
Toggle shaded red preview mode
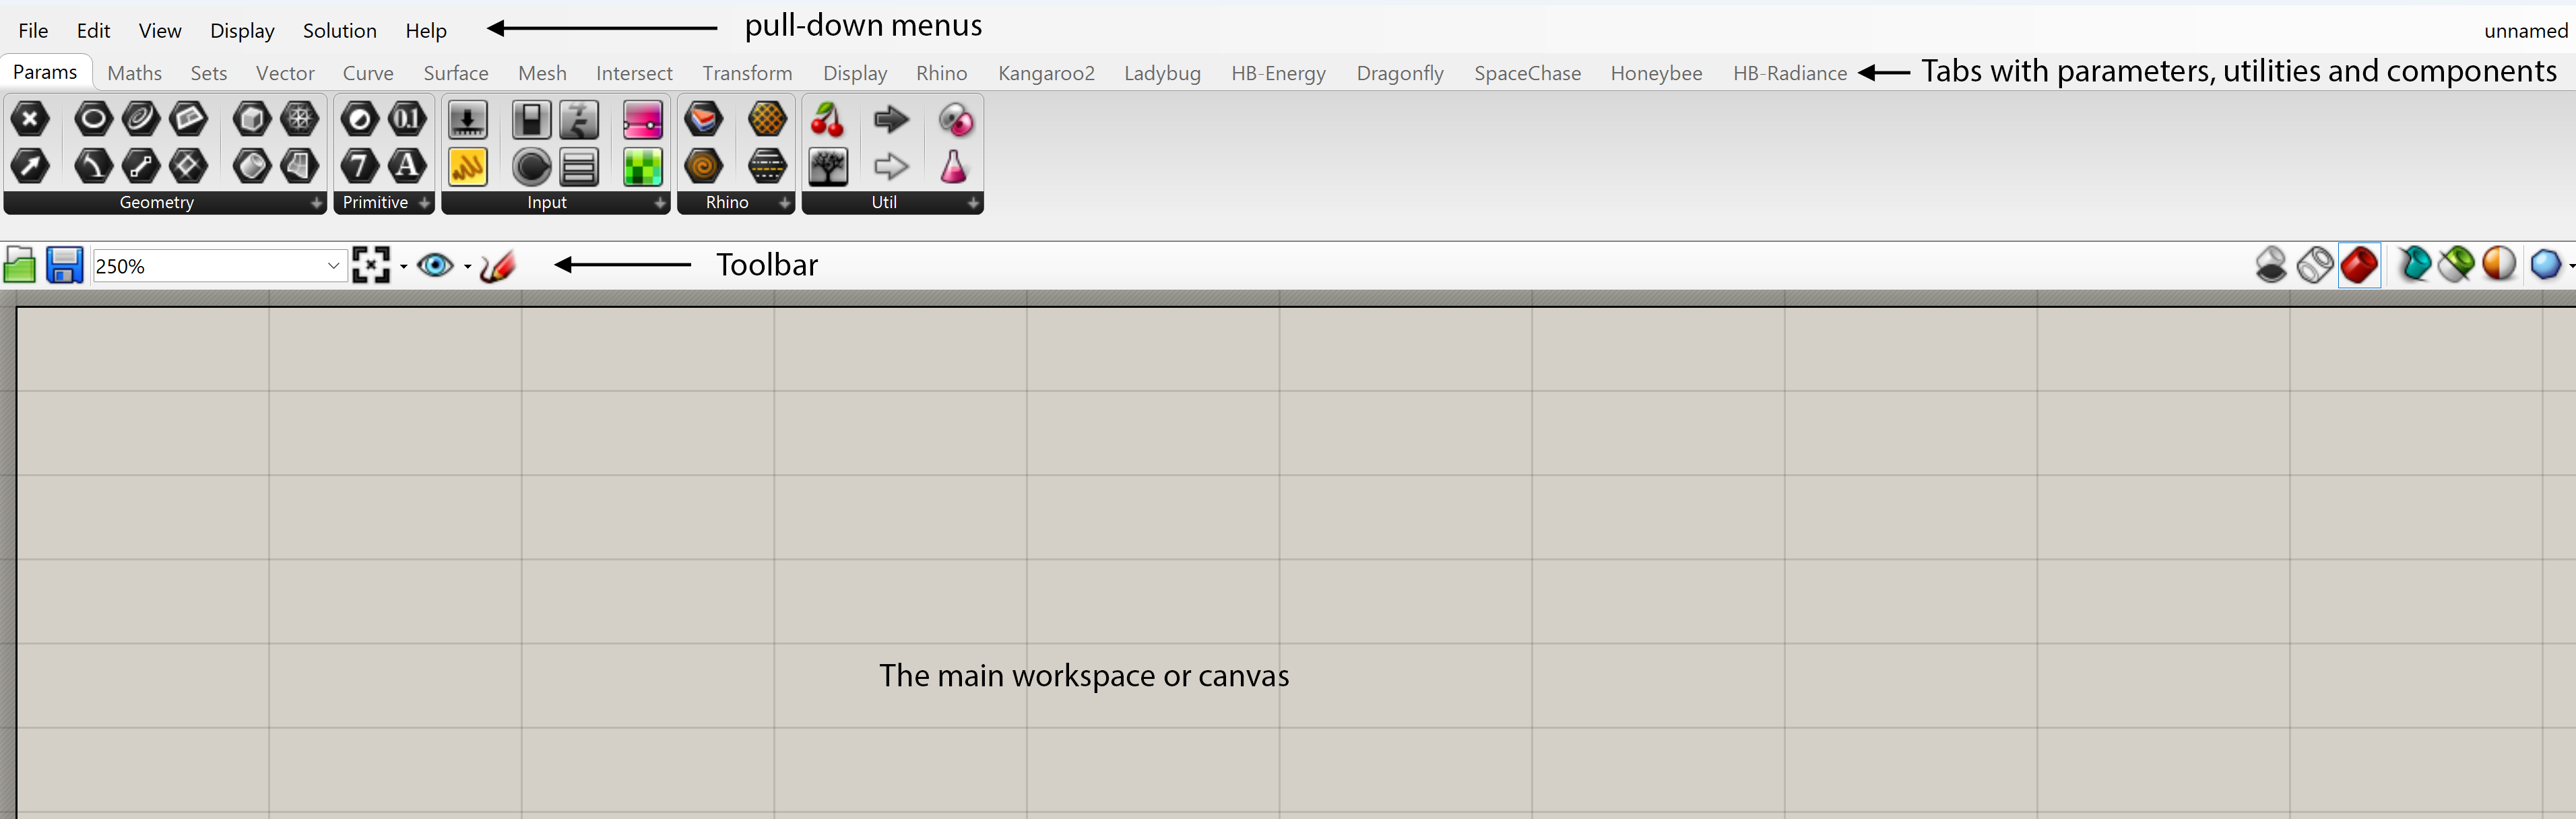[x=2359, y=266]
